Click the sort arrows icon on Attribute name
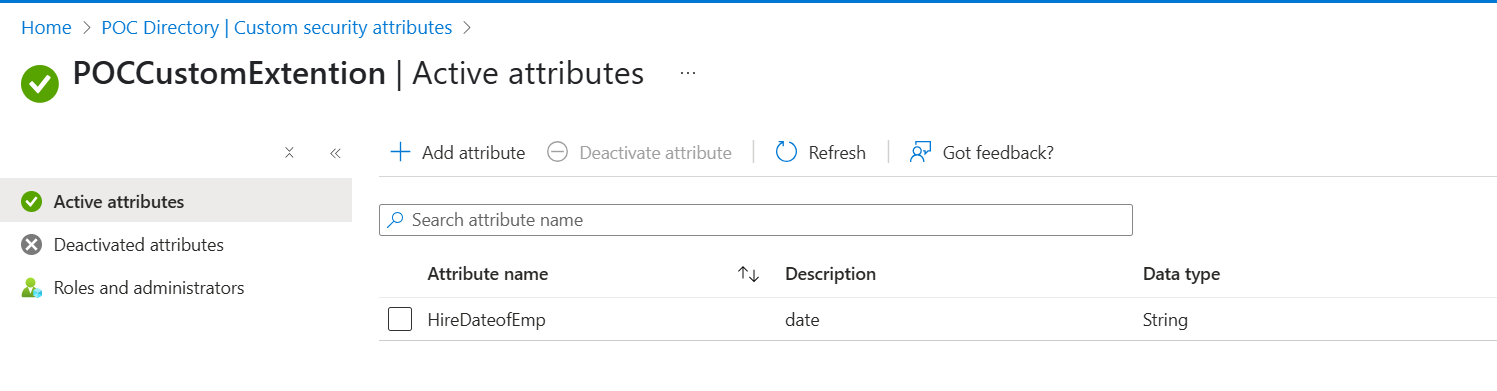 [749, 274]
